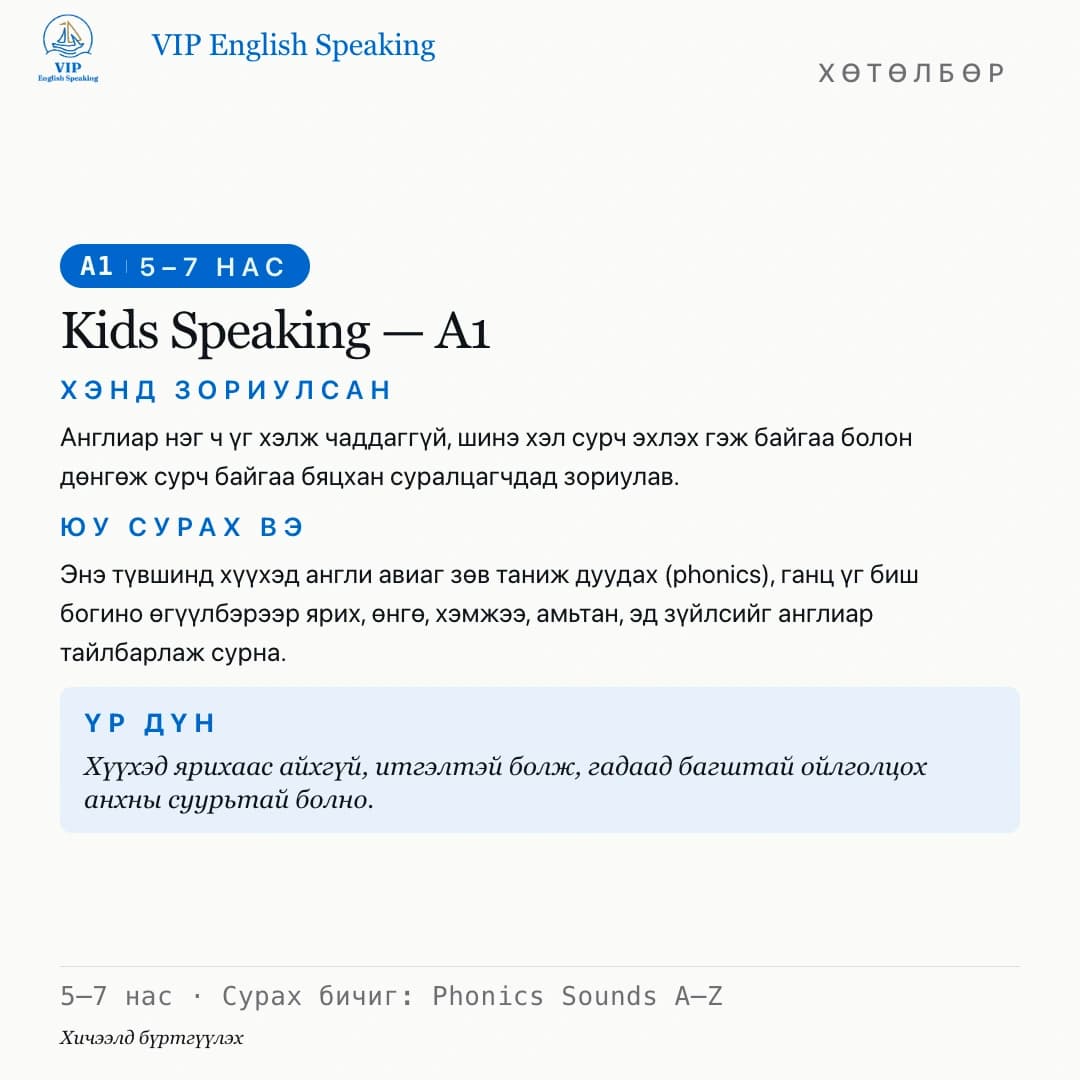The height and width of the screenshot is (1080, 1080).
Task: Select the Kids Speaking — A1 heading
Action: point(275,331)
